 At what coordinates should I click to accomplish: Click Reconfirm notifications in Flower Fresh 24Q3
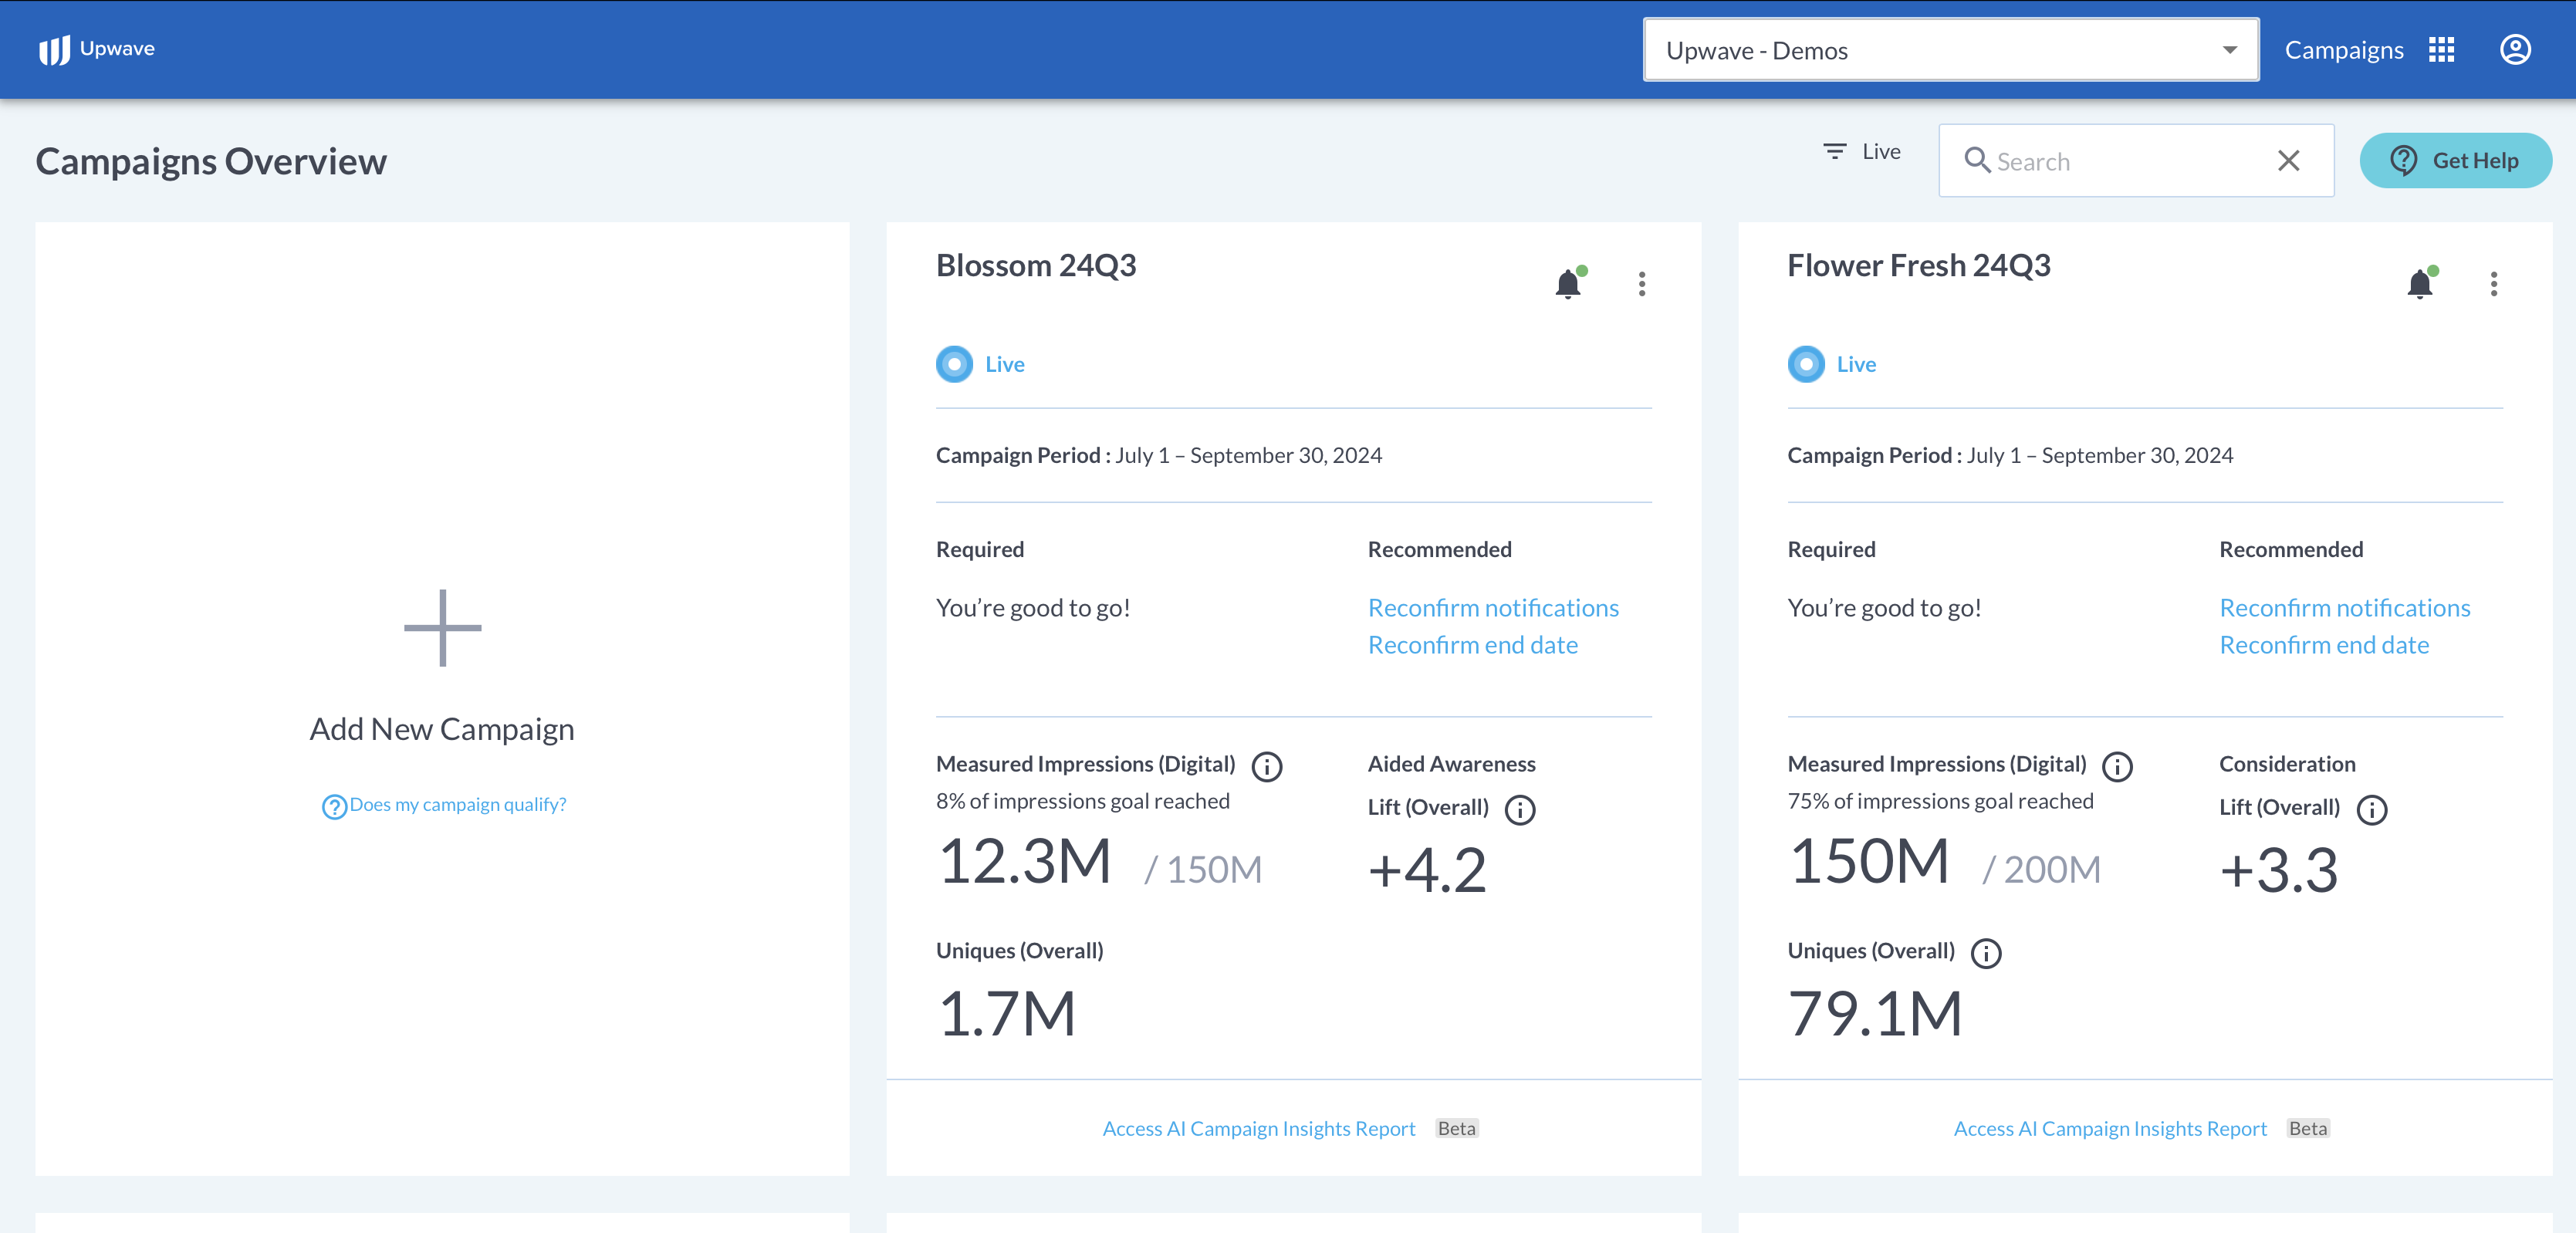click(2345, 608)
